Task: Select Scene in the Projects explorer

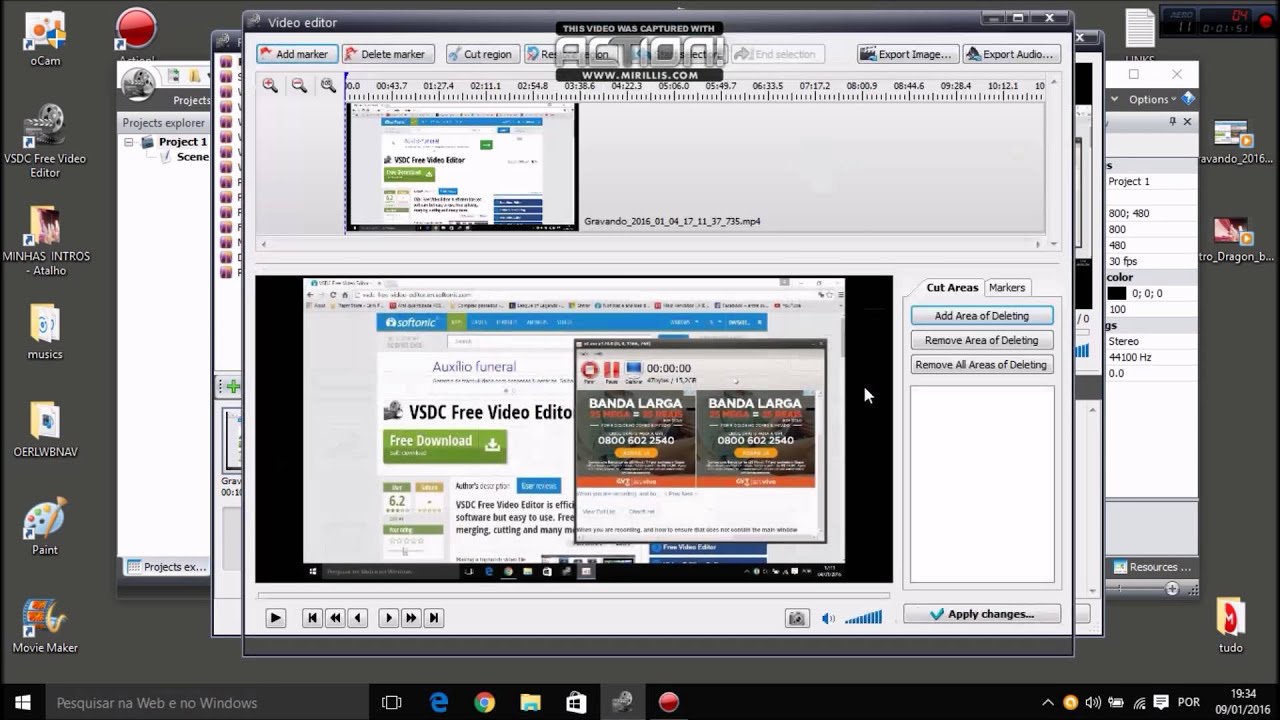Action: tap(192, 157)
